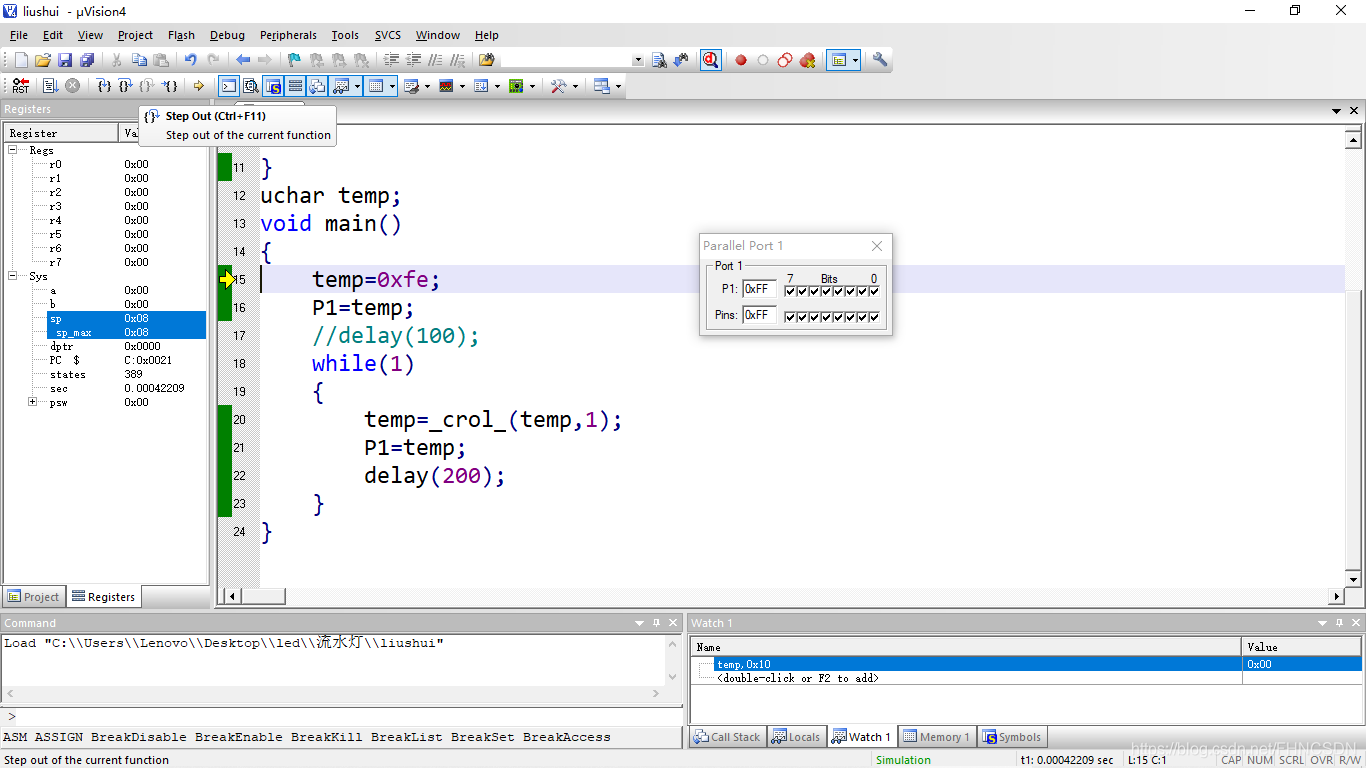Click the editor horizontal scrollbar thumb
Viewport: 1366px width, 768px height.
[x=264, y=596]
